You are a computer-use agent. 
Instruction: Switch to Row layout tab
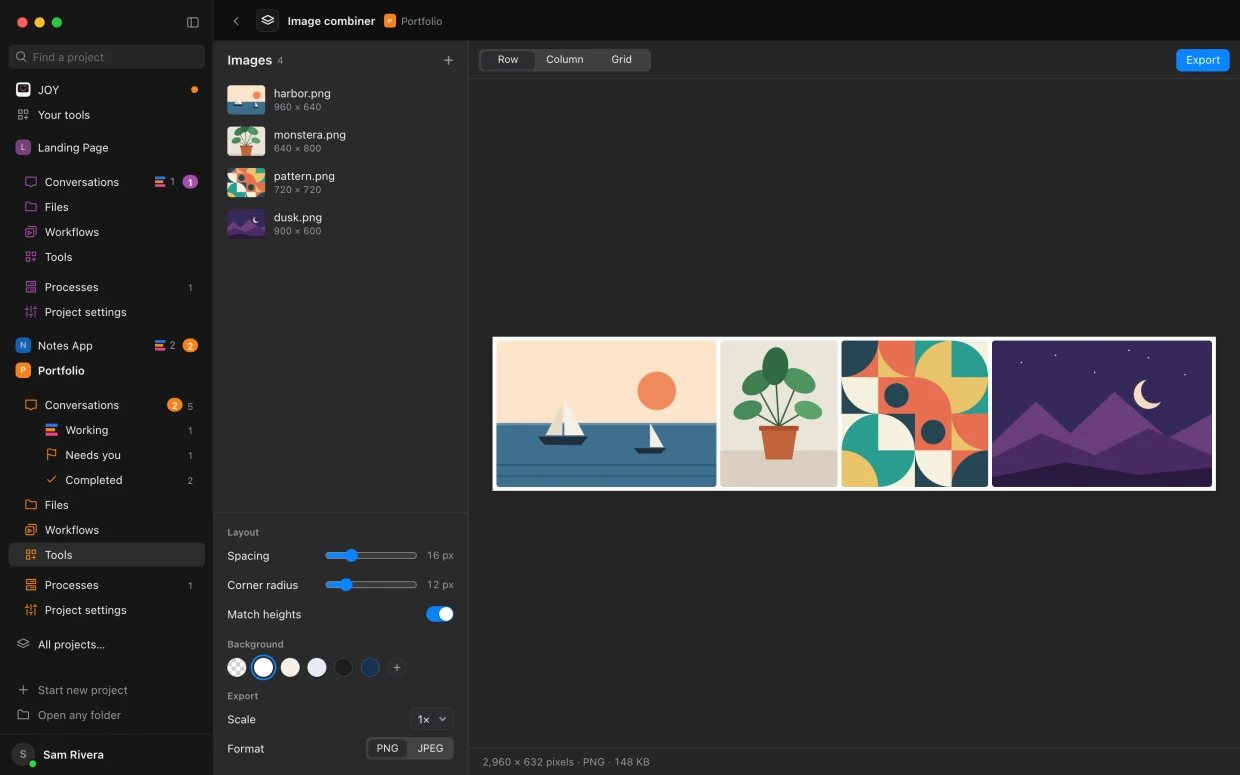508,60
